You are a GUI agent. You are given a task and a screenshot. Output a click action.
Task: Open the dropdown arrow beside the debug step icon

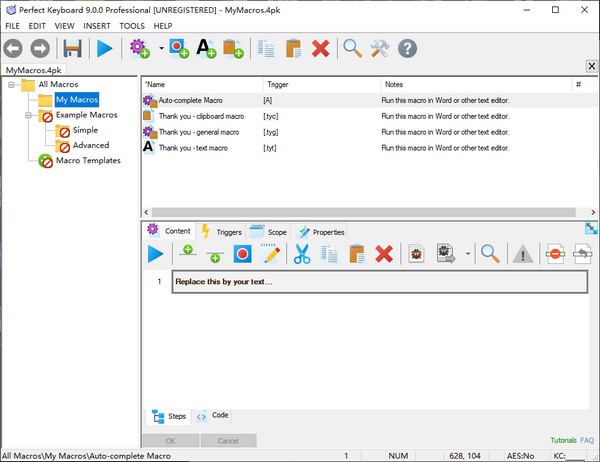tap(468, 255)
